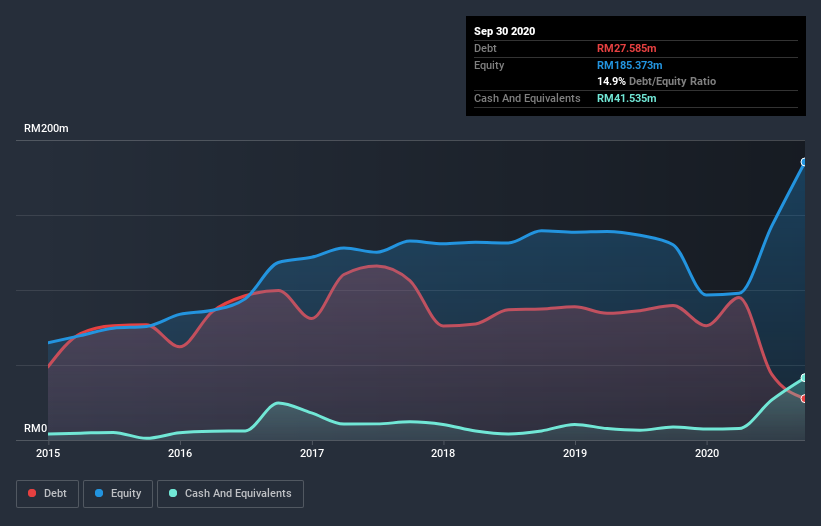821x526 pixels.
Task: Click the Equity label in the tooltip
Action: tap(489, 65)
